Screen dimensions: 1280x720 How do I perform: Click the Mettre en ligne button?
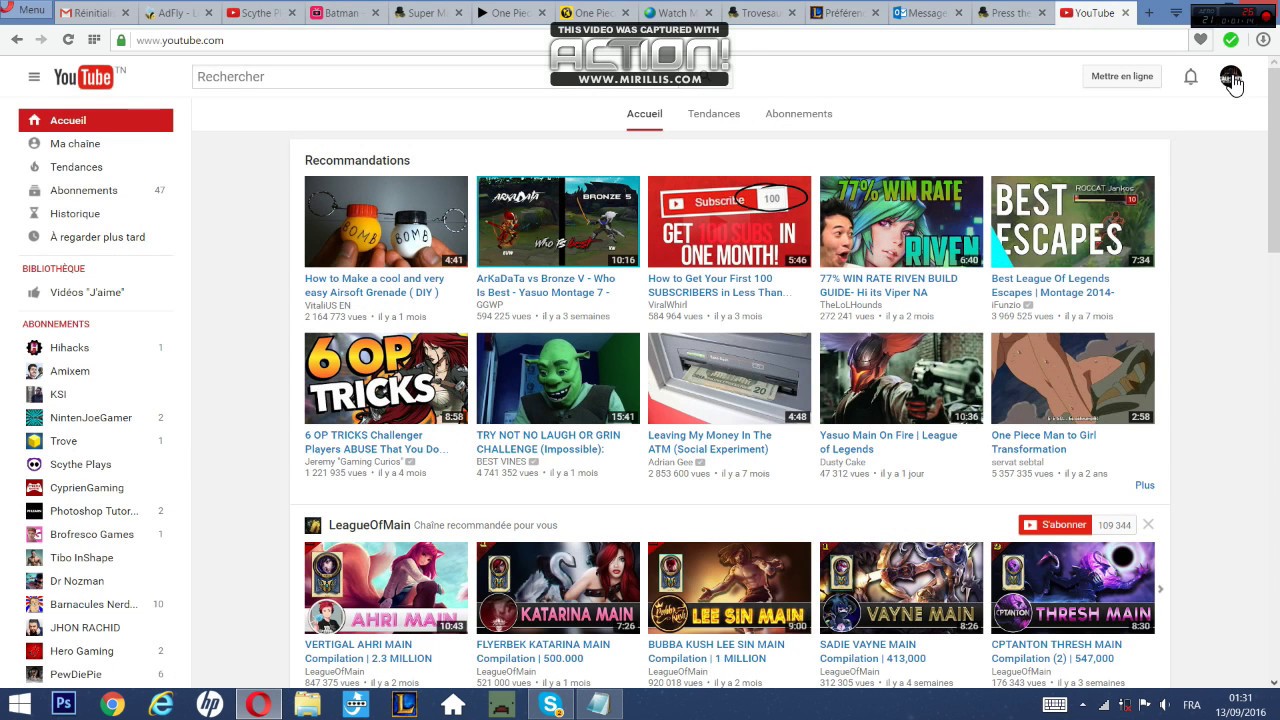(x=1122, y=77)
